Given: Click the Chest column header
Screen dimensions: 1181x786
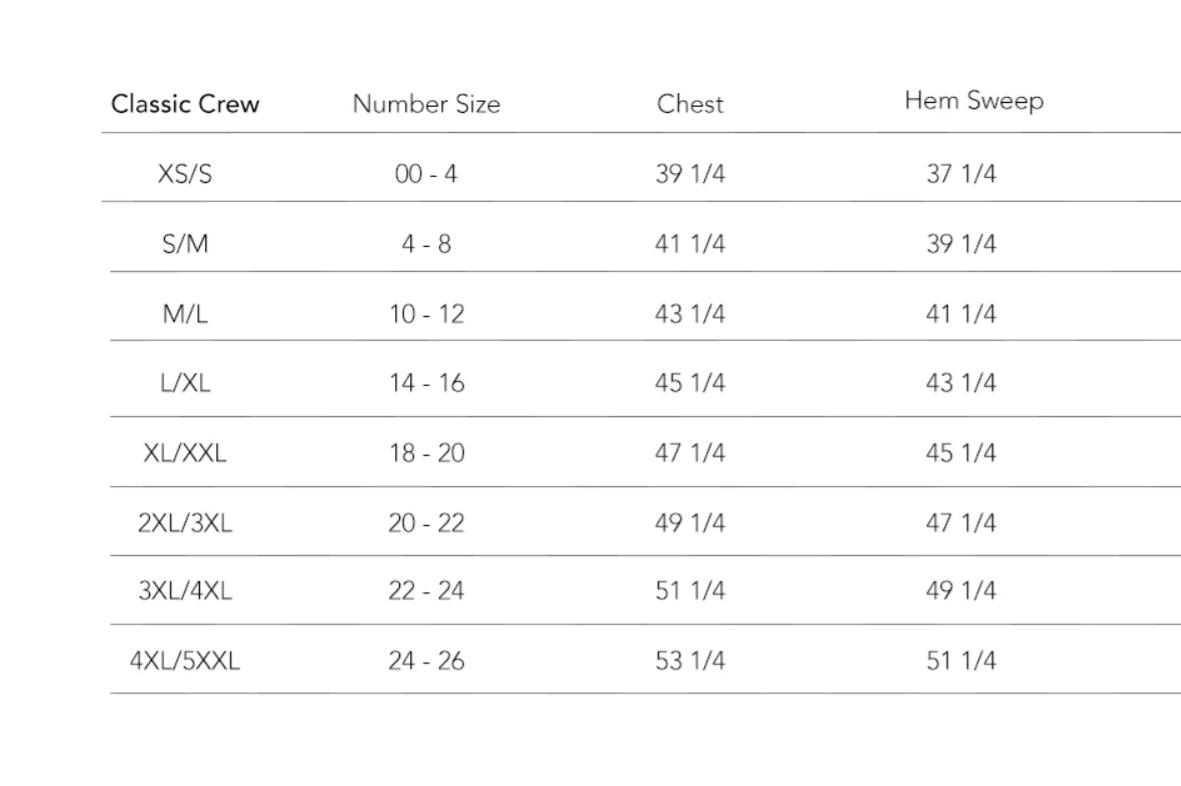Looking at the screenshot, I should pos(690,103).
